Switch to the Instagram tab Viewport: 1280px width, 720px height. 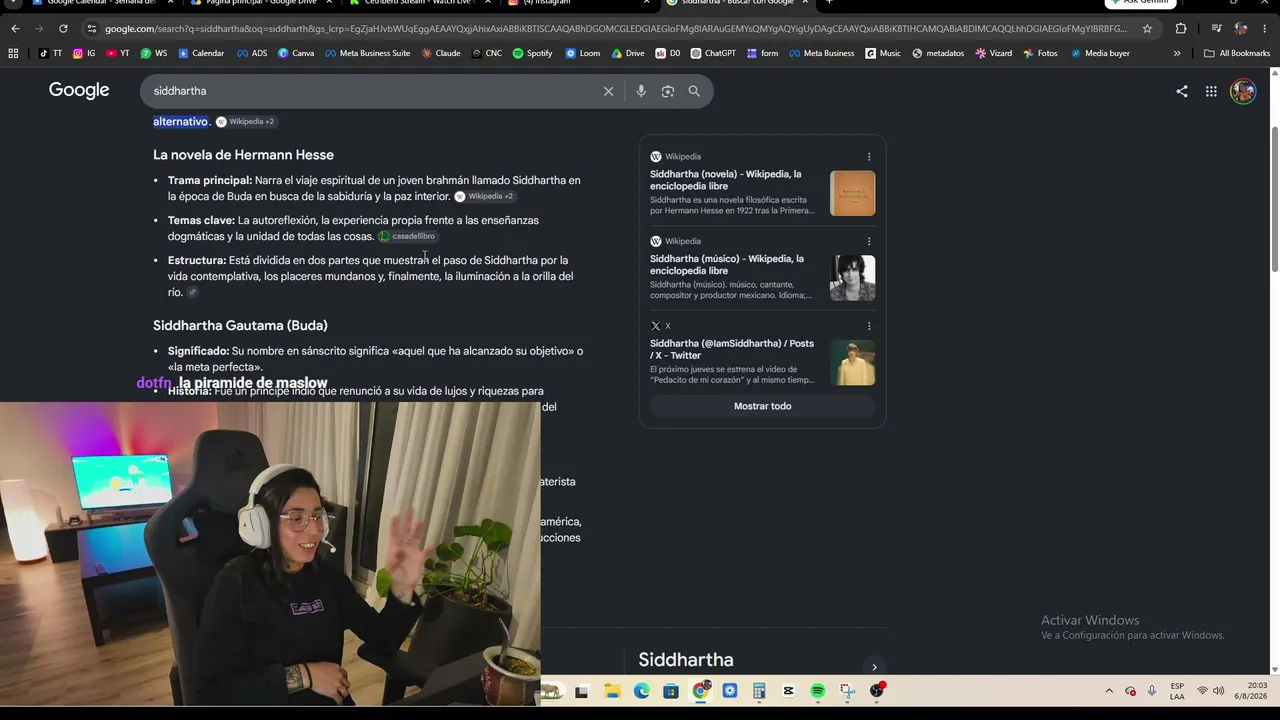pos(578,3)
